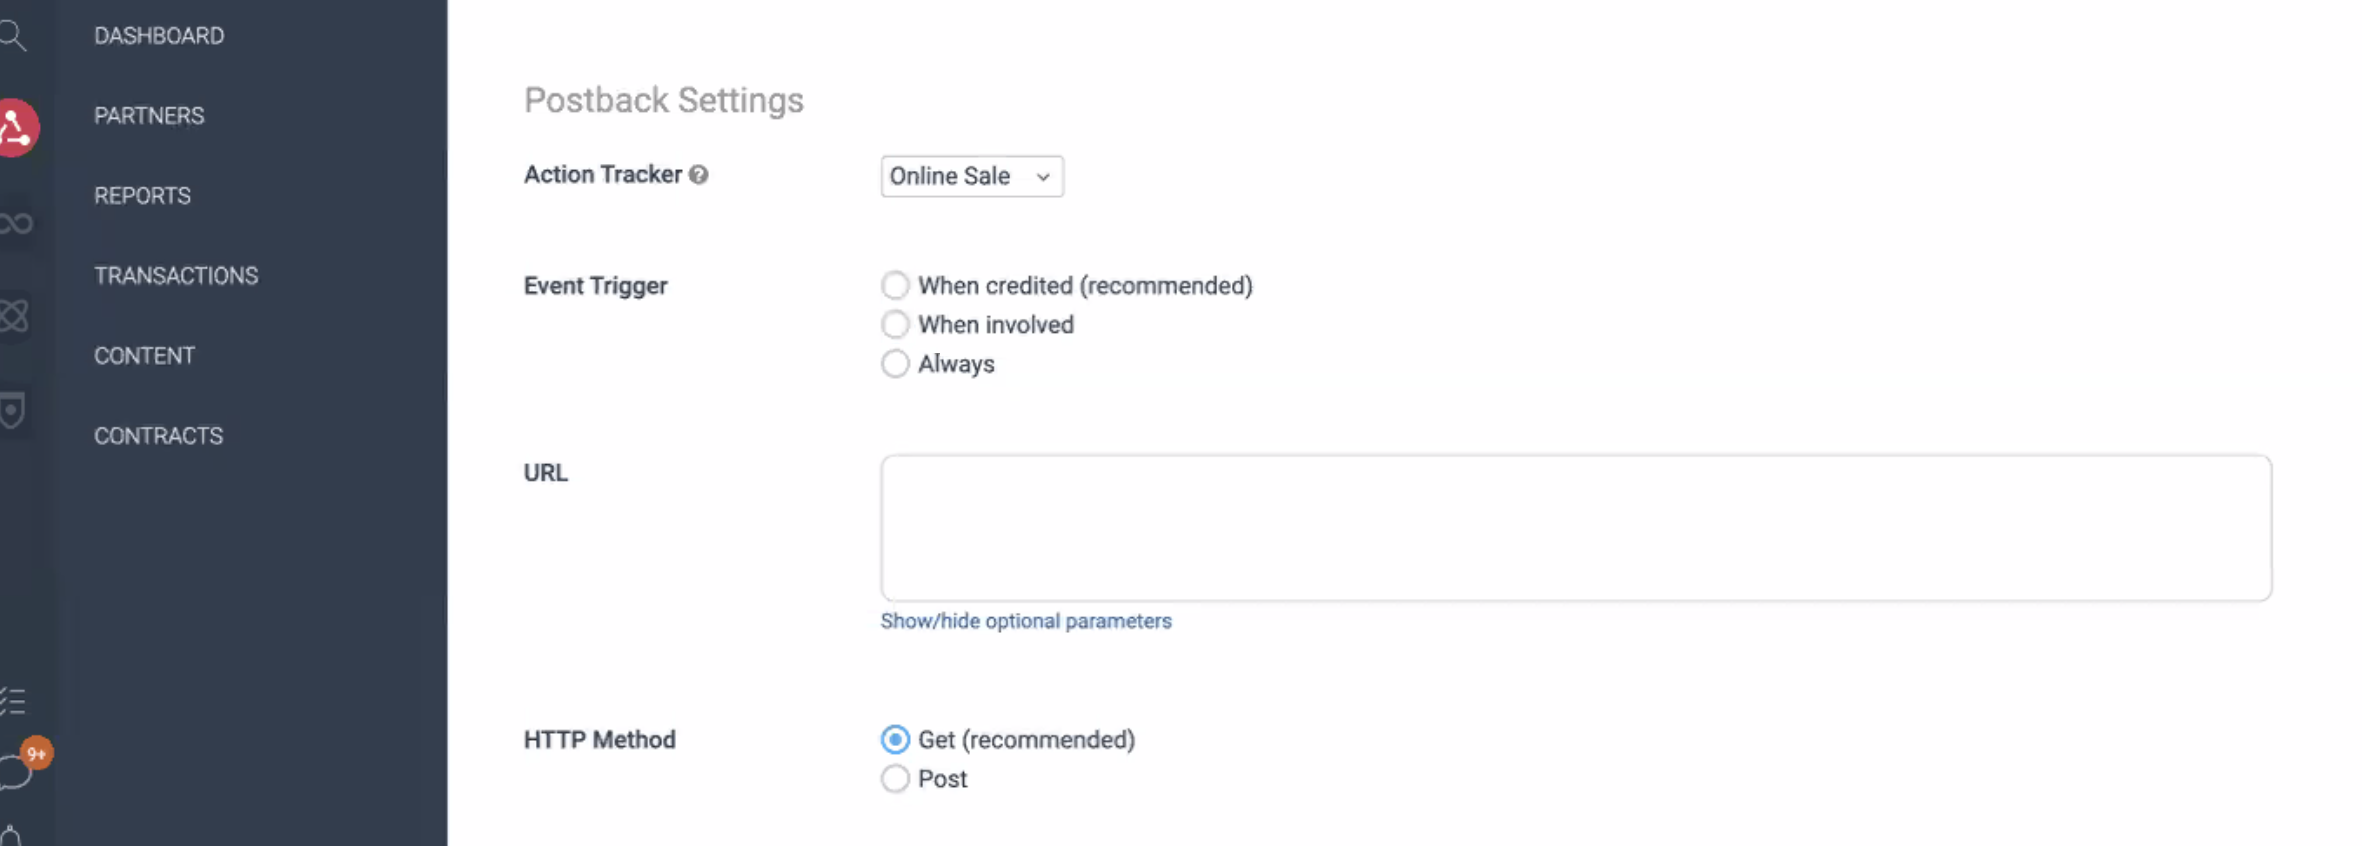Screen dimensions: 2362x846
Task: Go to the Reports menu item
Action: pyautogui.click(x=142, y=196)
